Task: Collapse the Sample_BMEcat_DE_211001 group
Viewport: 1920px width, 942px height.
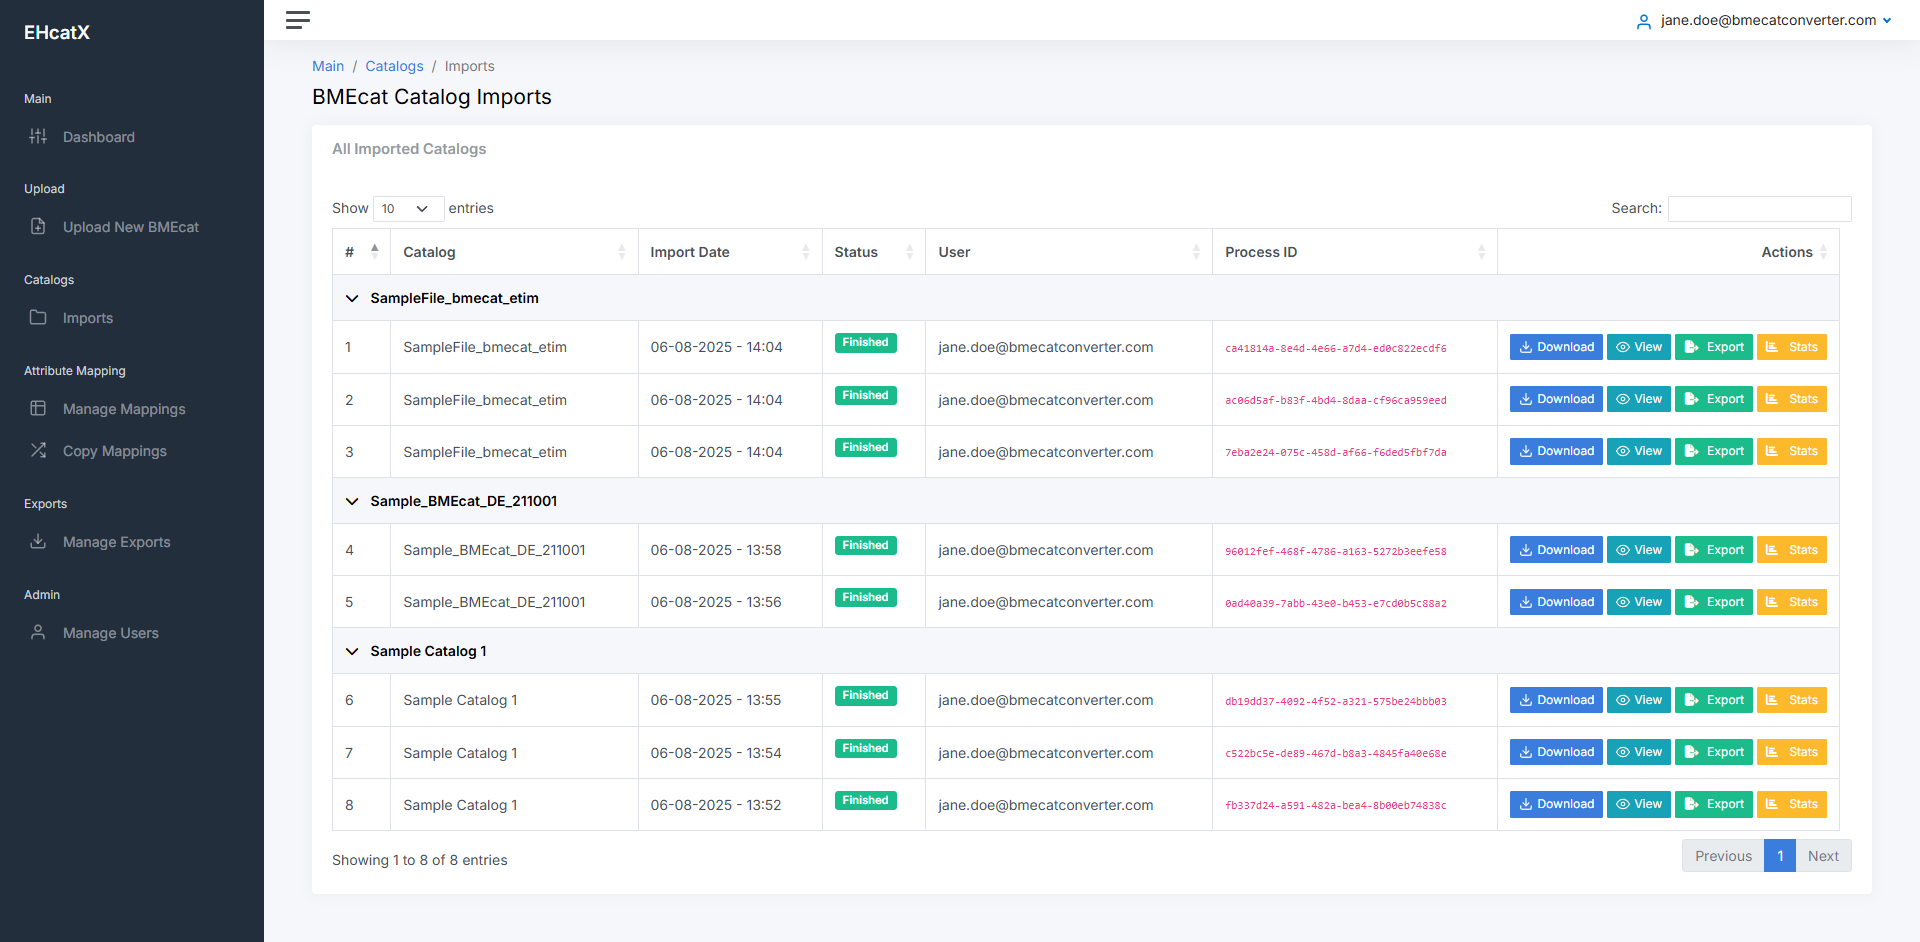Action: coord(352,501)
